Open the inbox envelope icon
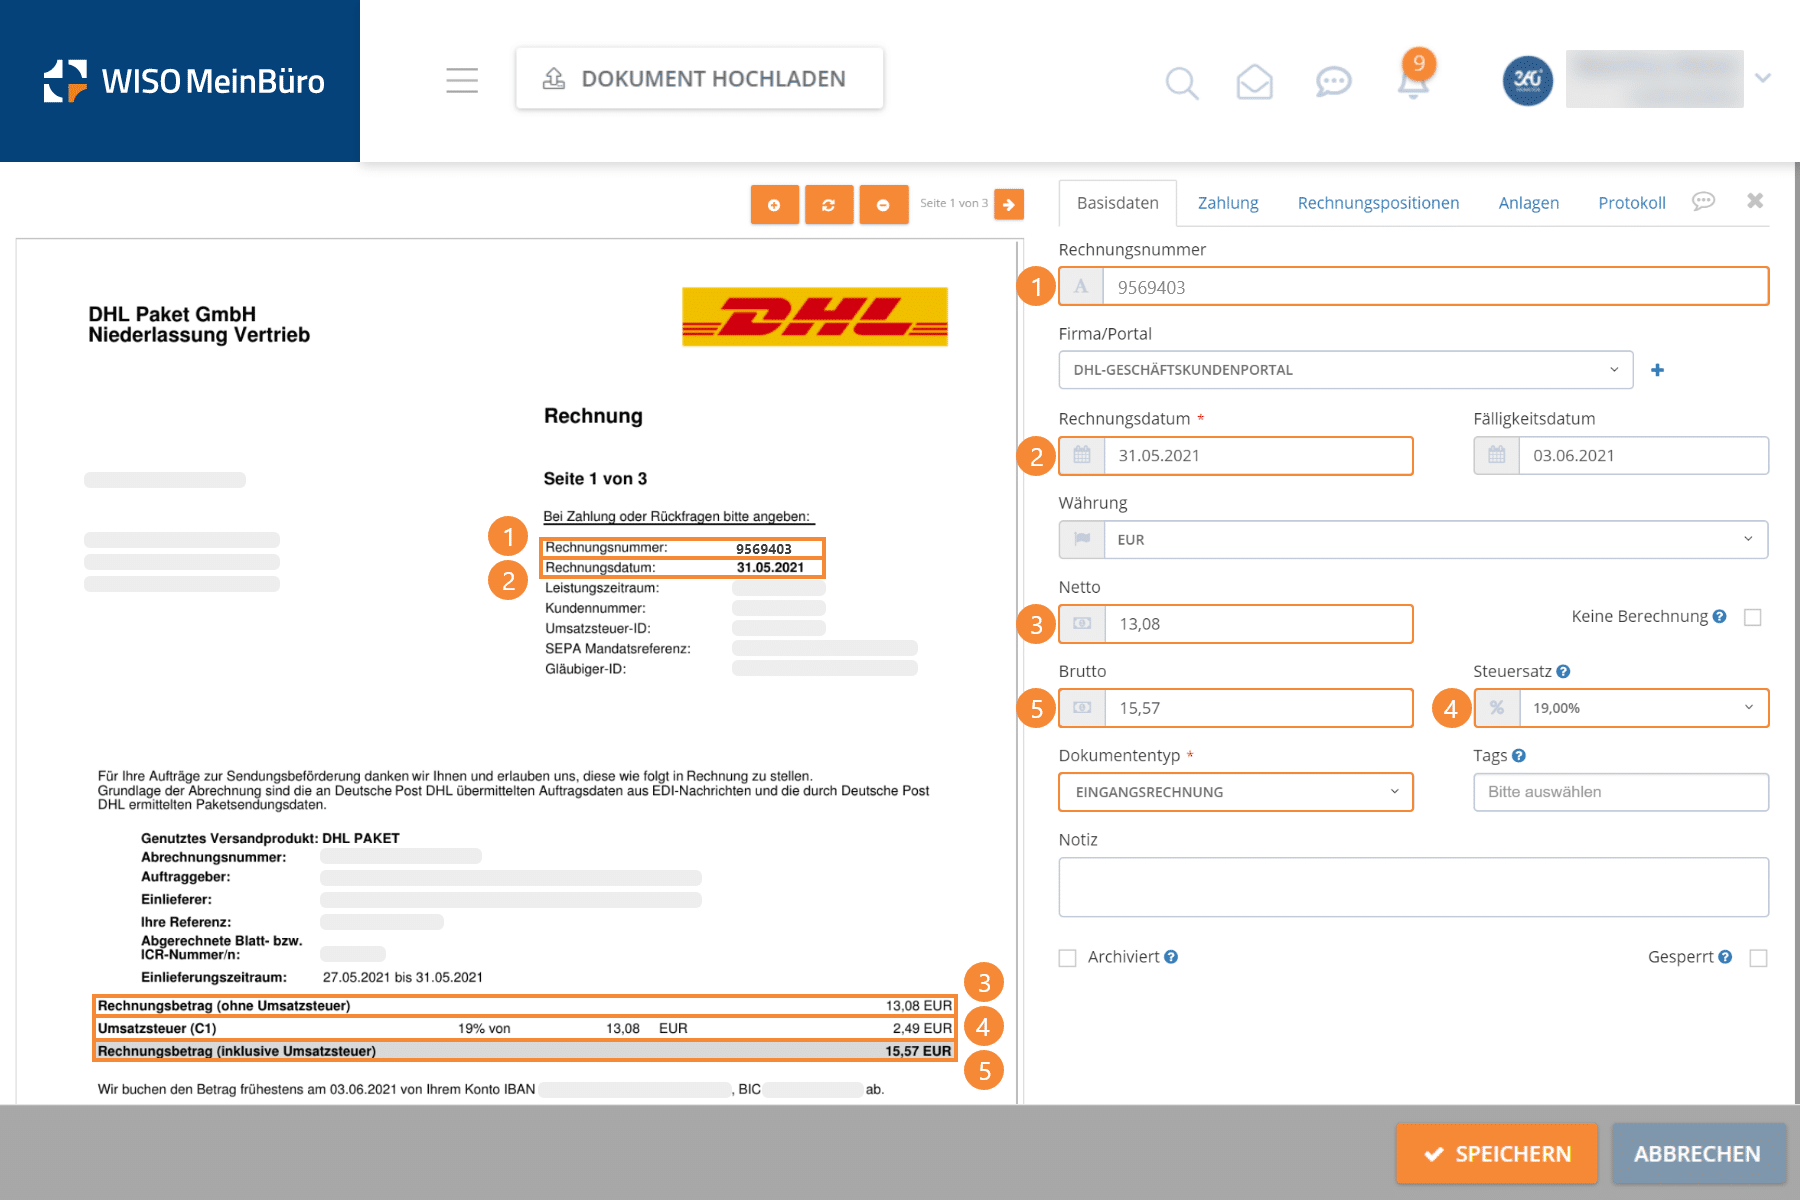 pos(1254,82)
